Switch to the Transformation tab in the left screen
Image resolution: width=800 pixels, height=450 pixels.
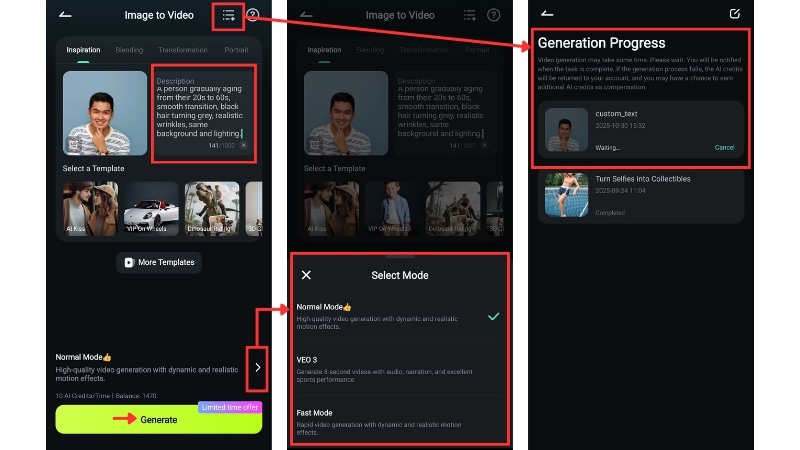[183, 50]
